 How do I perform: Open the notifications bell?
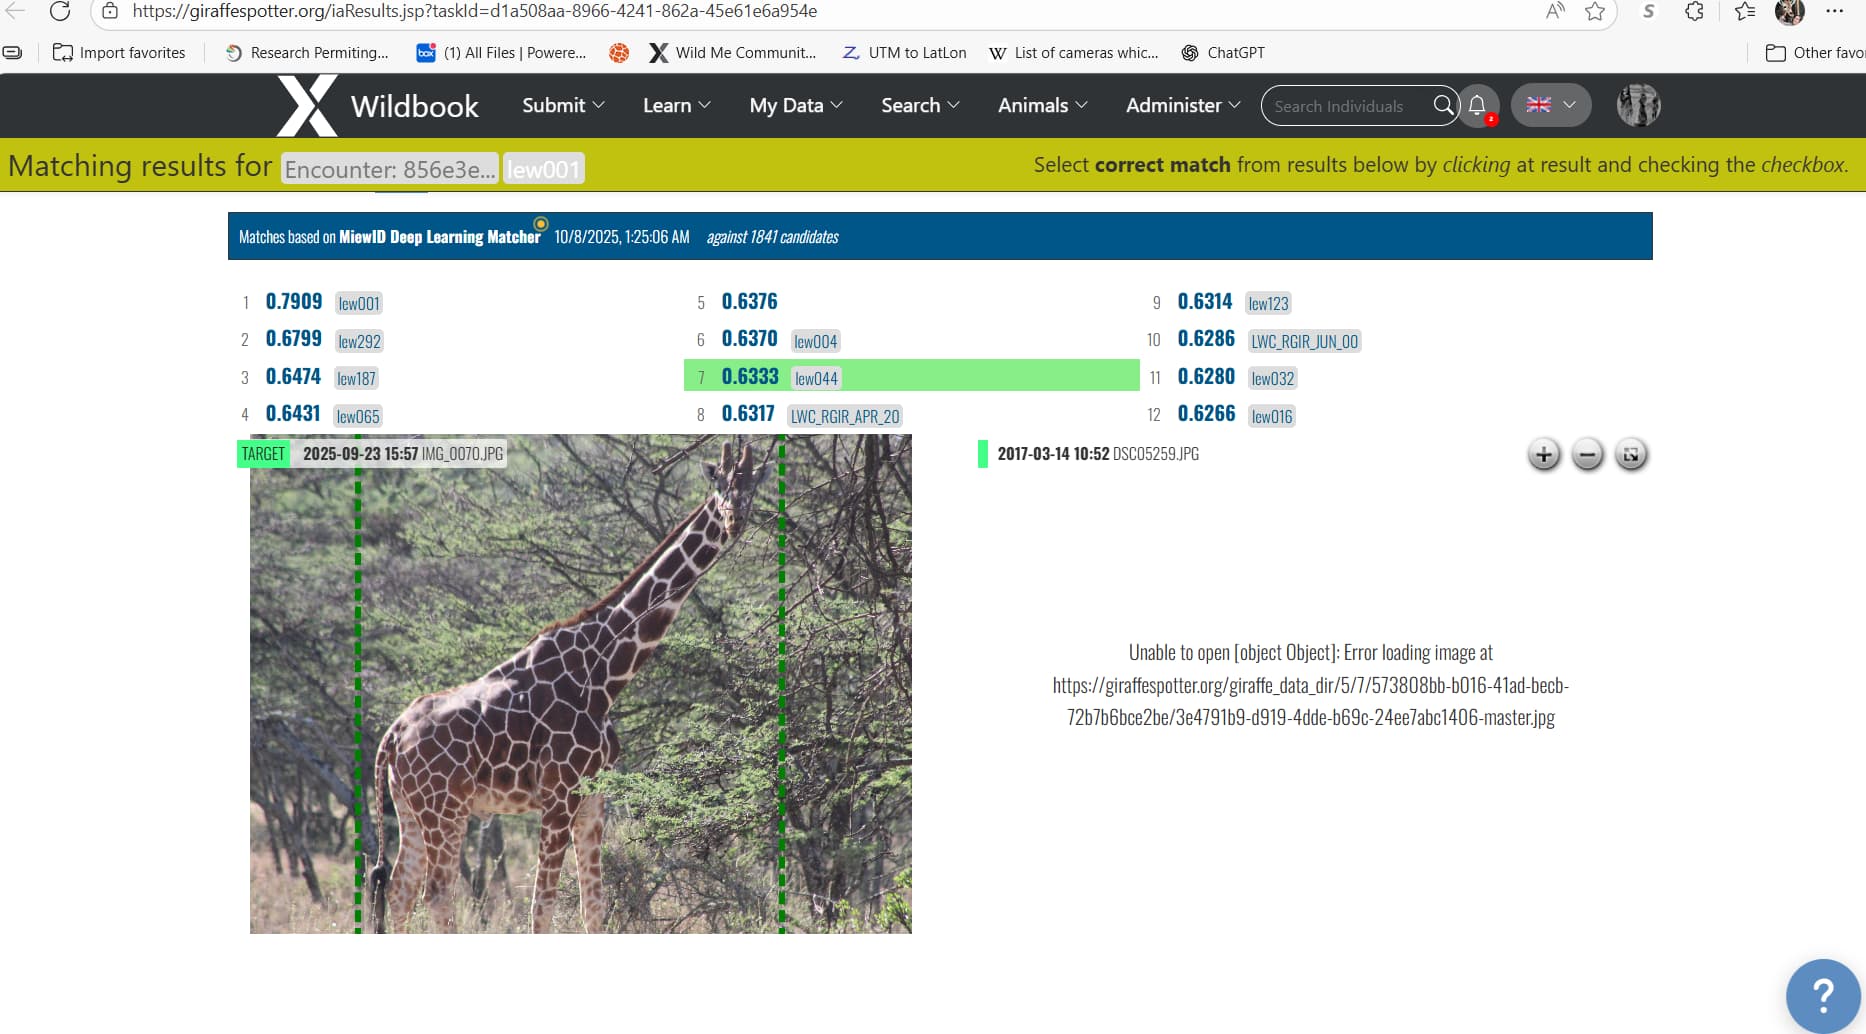(1477, 105)
